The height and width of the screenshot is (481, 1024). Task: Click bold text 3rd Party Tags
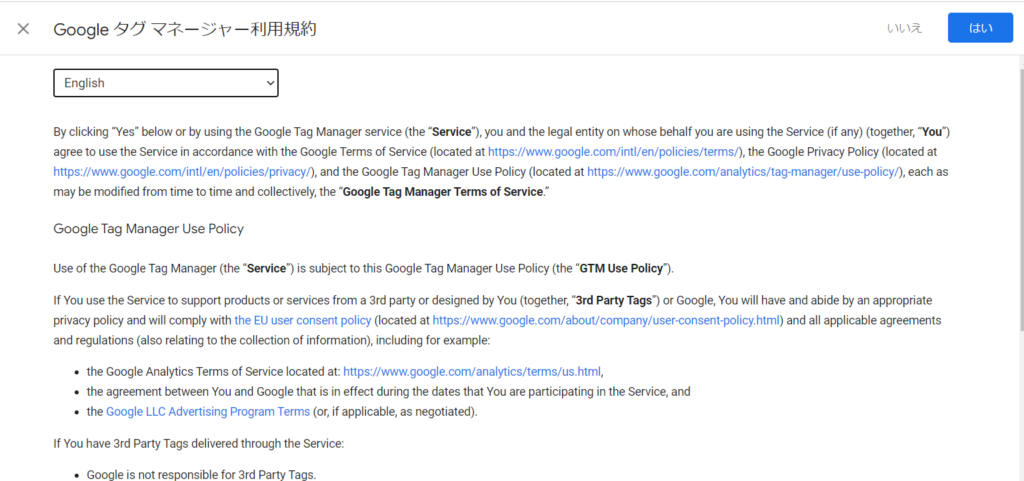(614, 300)
